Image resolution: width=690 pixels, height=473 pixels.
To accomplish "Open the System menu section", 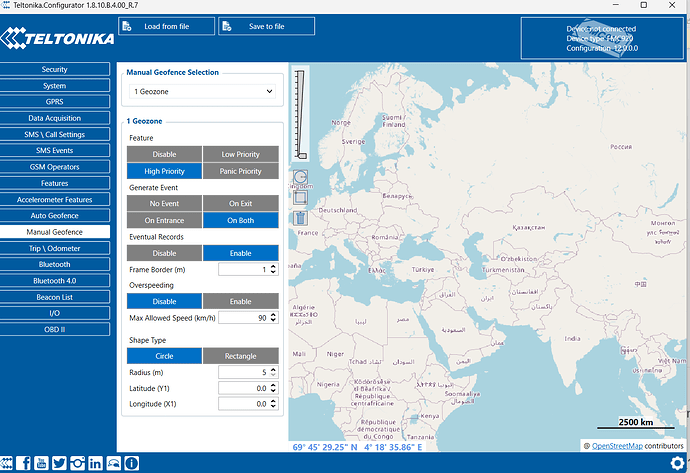I will (x=55, y=86).
